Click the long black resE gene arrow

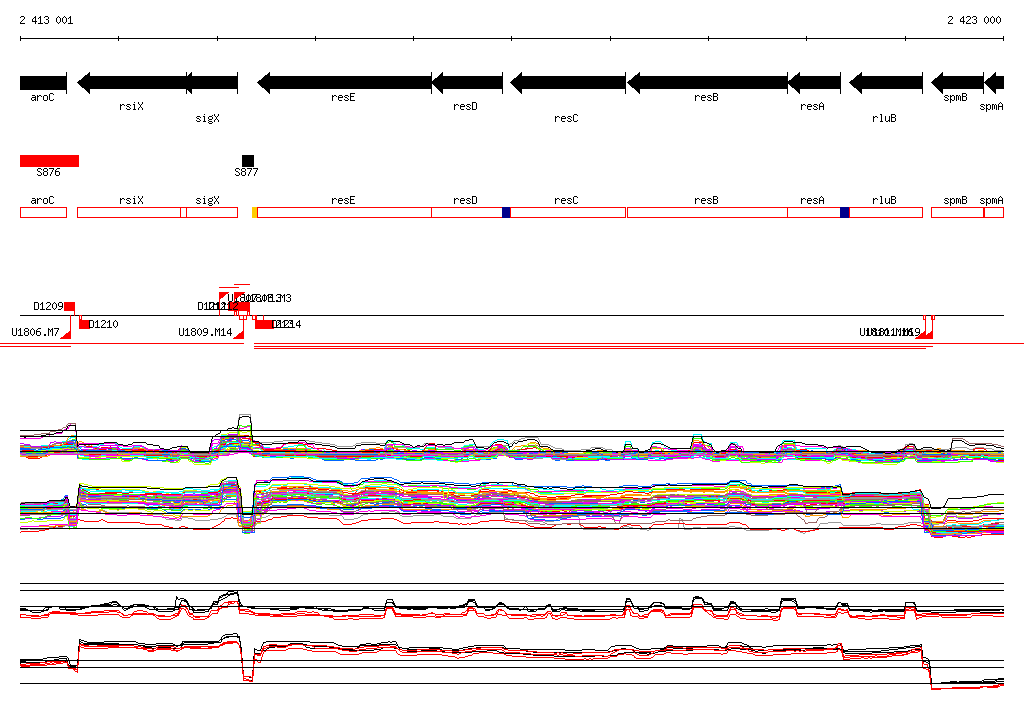pyautogui.click(x=345, y=83)
